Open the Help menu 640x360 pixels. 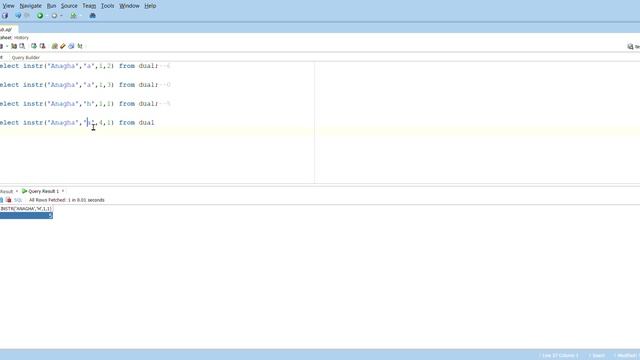coord(150,6)
